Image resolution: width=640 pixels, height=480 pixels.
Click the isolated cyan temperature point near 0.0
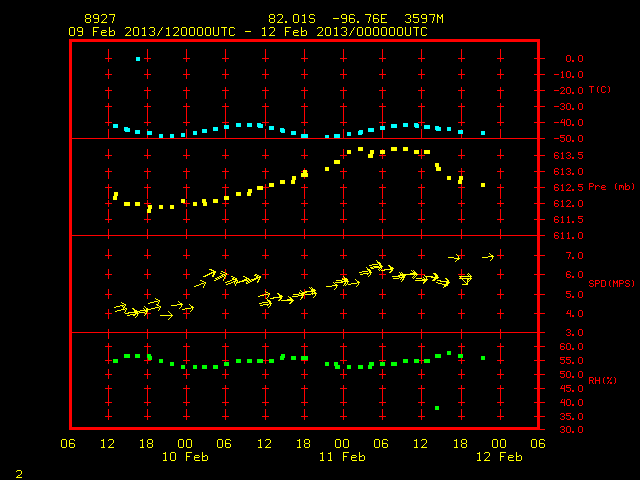click(x=138, y=59)
